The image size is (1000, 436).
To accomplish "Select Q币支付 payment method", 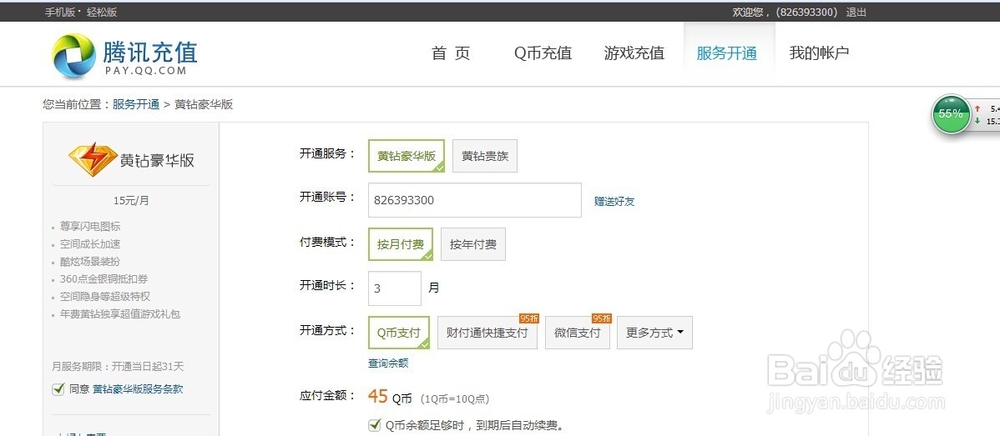I will click(x=399, y=333).
